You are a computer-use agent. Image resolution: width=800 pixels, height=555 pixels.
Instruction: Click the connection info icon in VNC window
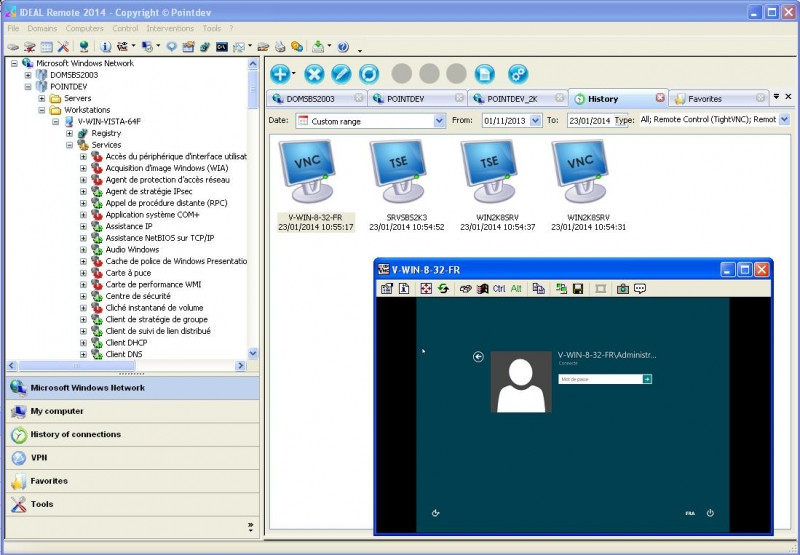coord(404,289)
